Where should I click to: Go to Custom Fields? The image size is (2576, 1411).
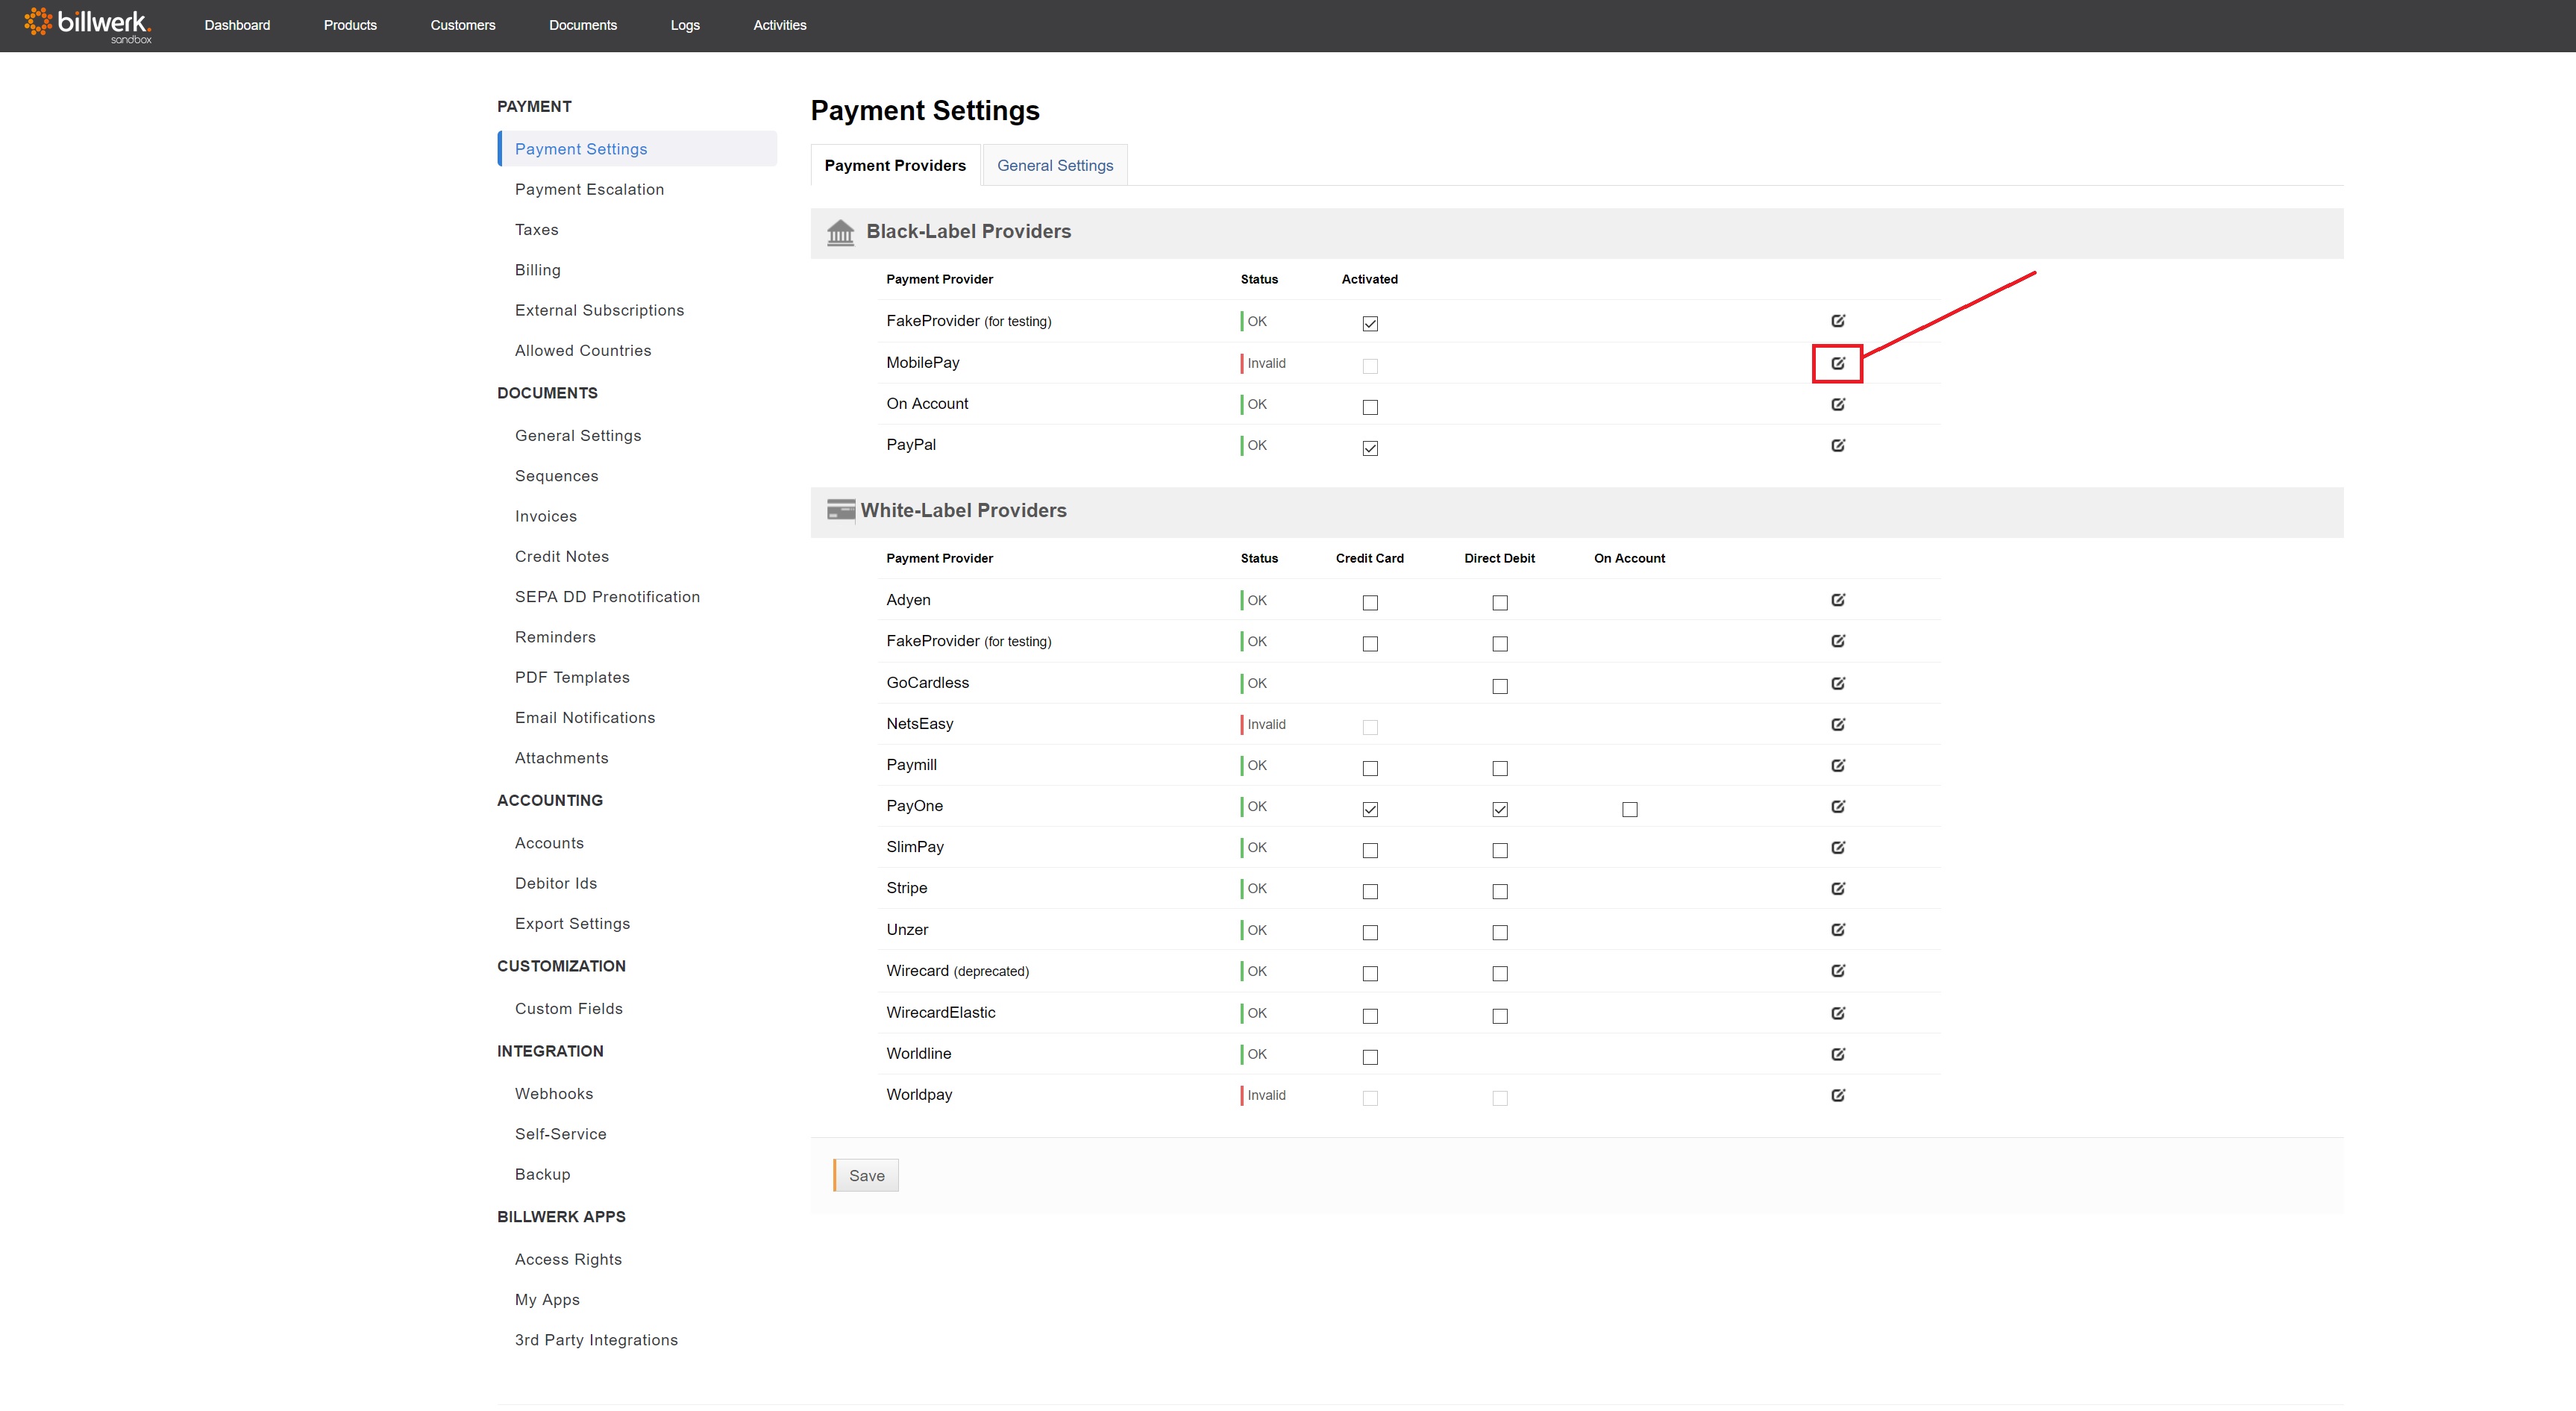click(569, 1008)
